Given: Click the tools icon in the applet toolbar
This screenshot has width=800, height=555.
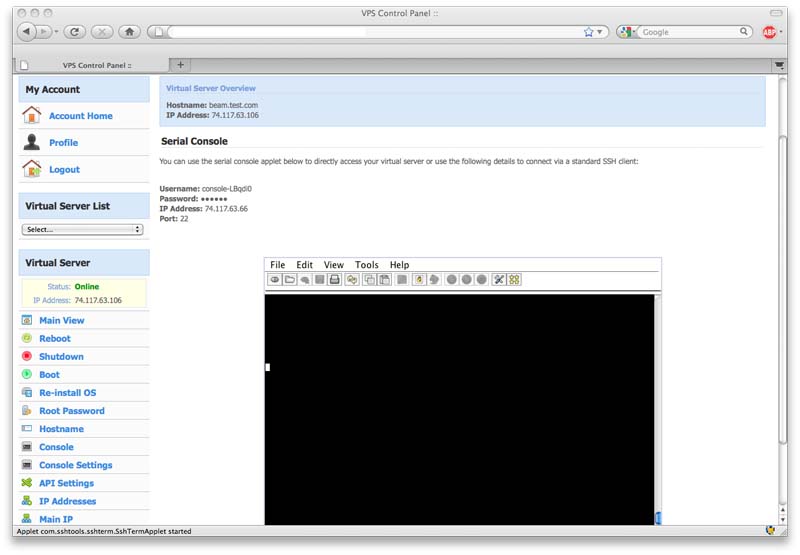Looking at the screenshot, I should [x=498, y=280].
